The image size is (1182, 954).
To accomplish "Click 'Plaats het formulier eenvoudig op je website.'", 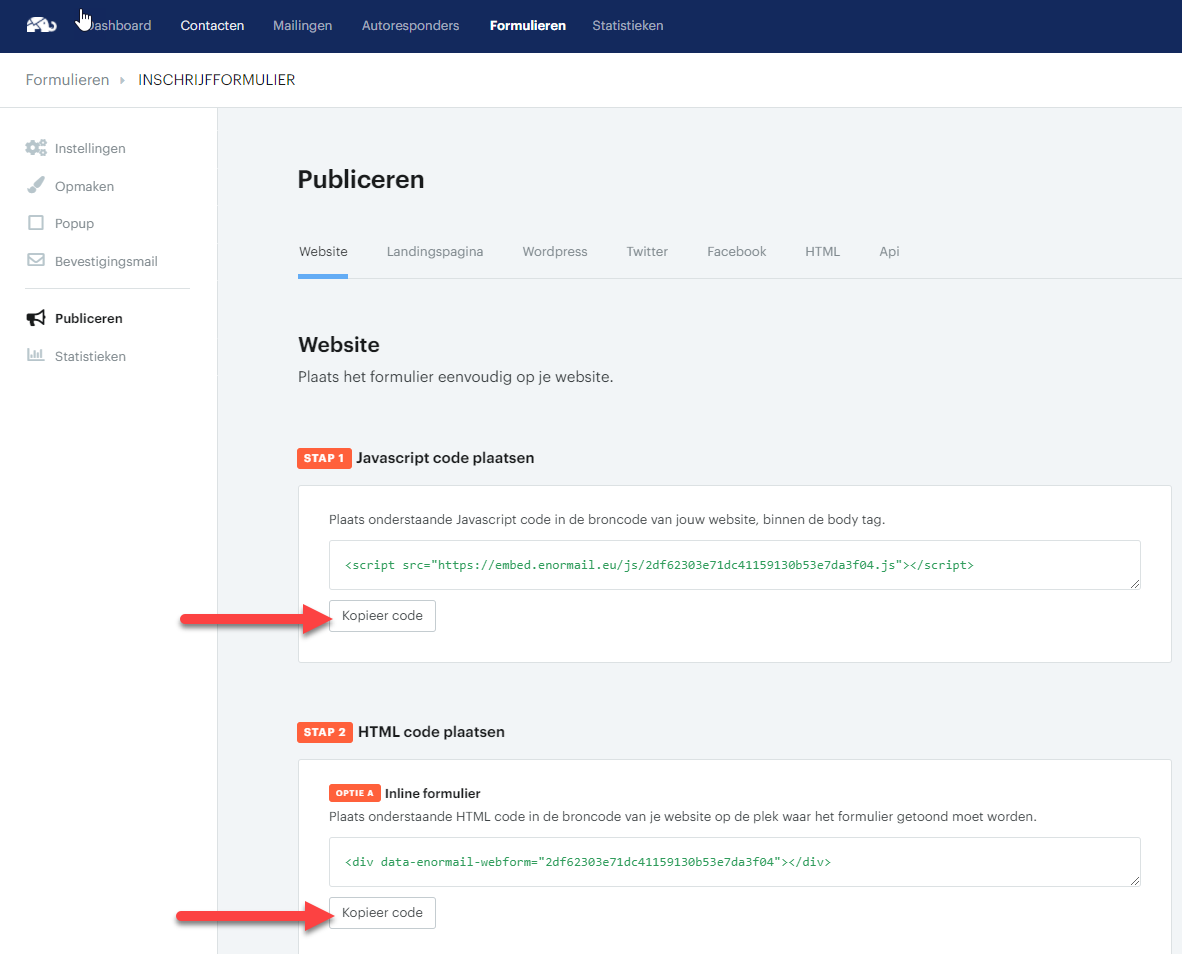I will [x=455, y=377].
